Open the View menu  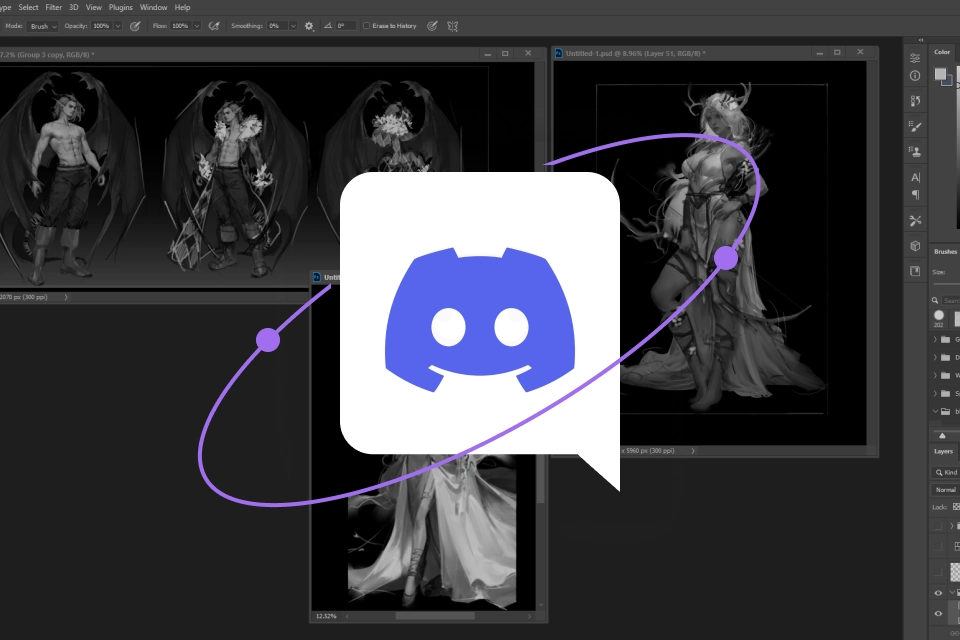pos(94,7)
